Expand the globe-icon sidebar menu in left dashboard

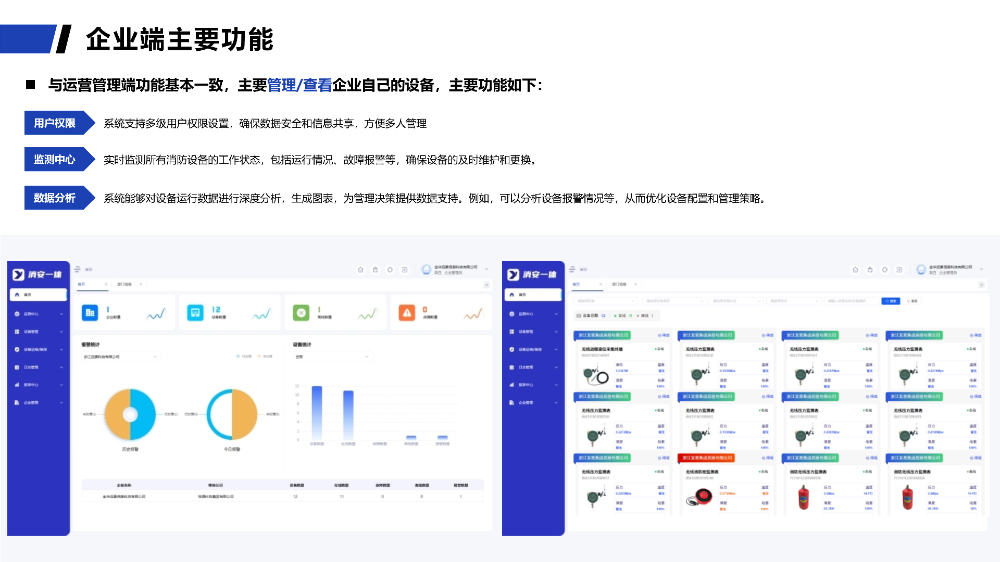tap(38, 314)
